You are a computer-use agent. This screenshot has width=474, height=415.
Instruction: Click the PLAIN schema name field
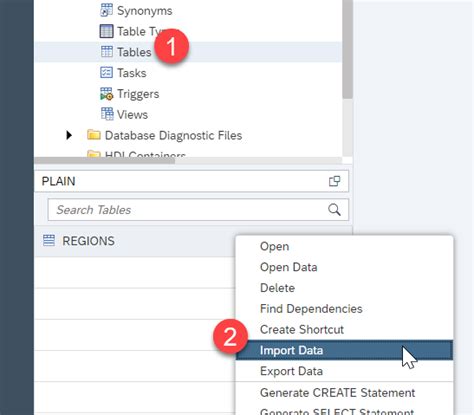192,181
